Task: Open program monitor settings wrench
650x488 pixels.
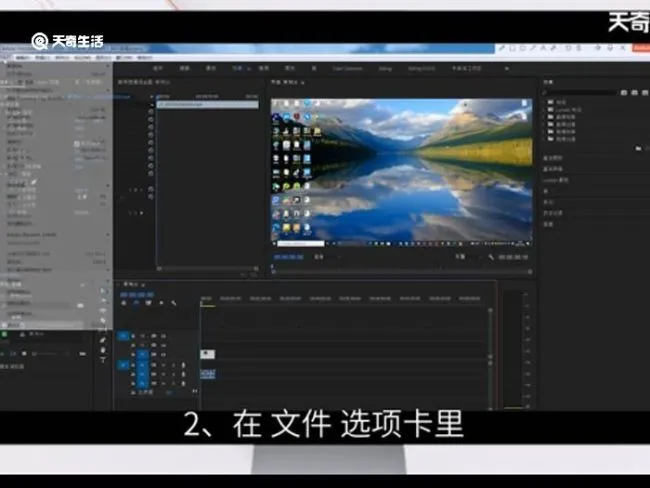Action: pos(491,257)
